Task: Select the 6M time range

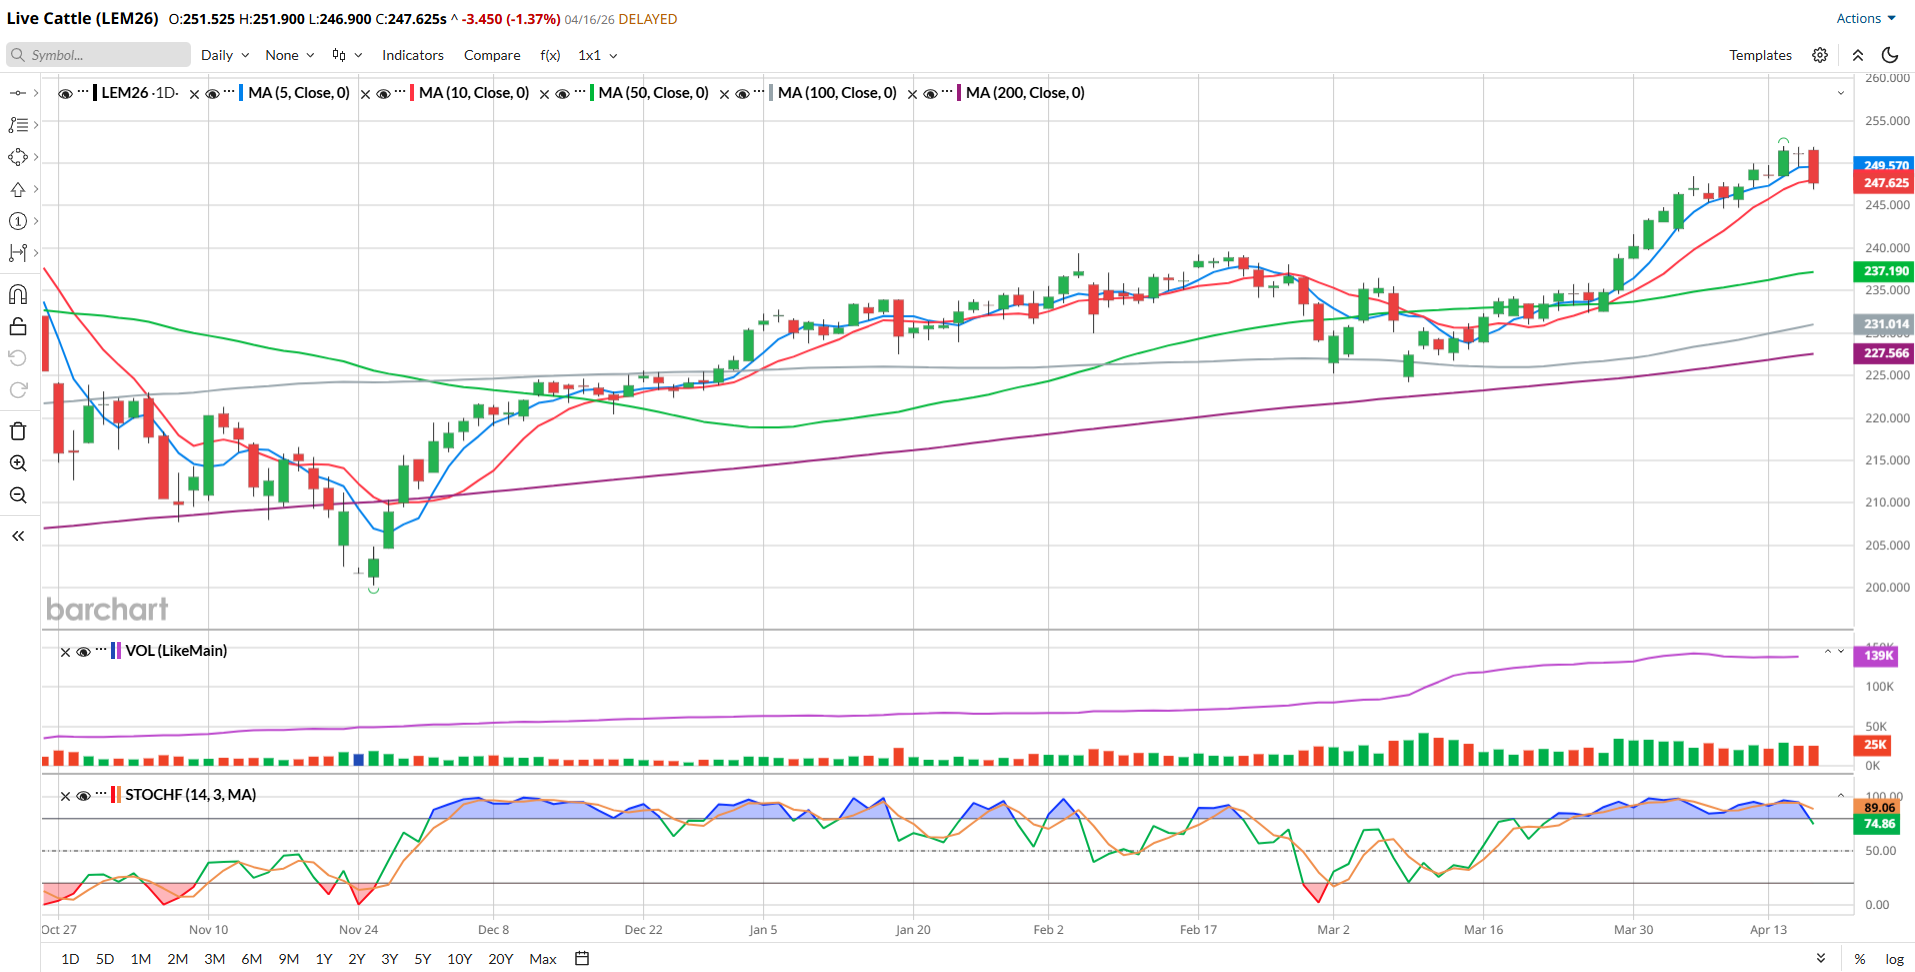Action: 251,958
